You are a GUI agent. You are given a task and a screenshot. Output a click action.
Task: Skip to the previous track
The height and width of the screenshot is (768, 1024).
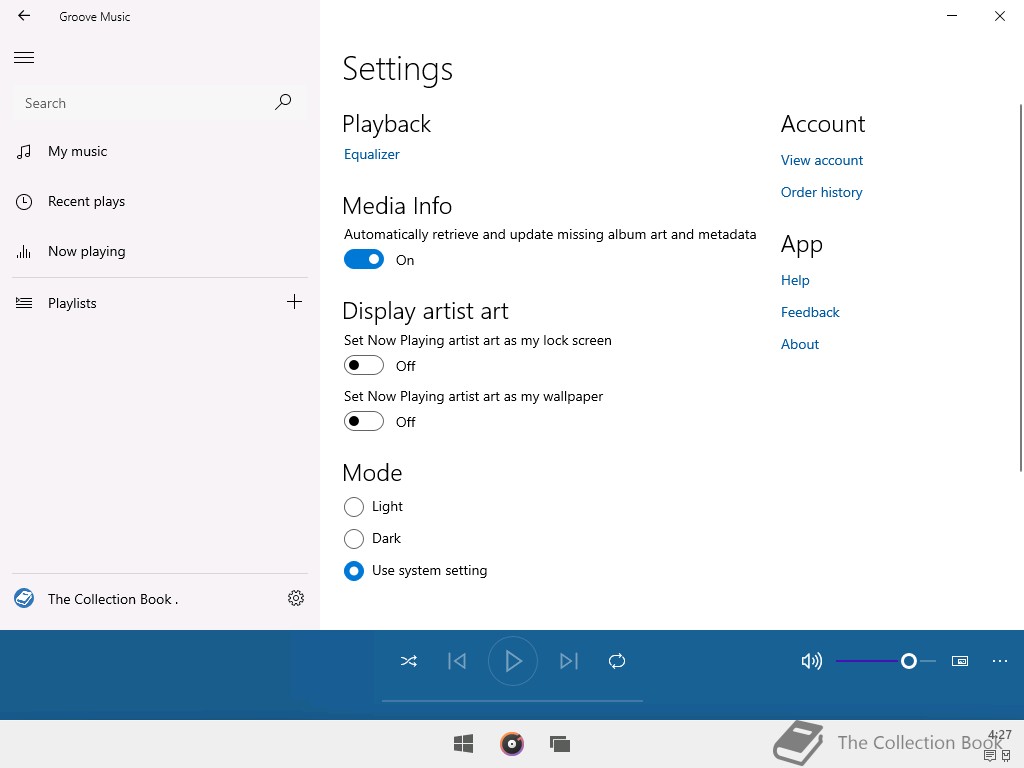tap(457, 661)
